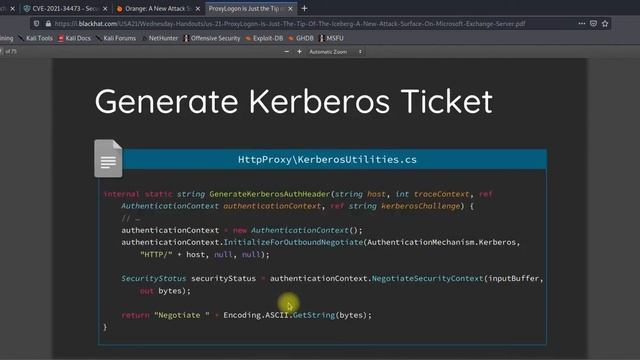Click the SecurityStatus type name
The image size is (640, 360).
(x=153, y=278)
